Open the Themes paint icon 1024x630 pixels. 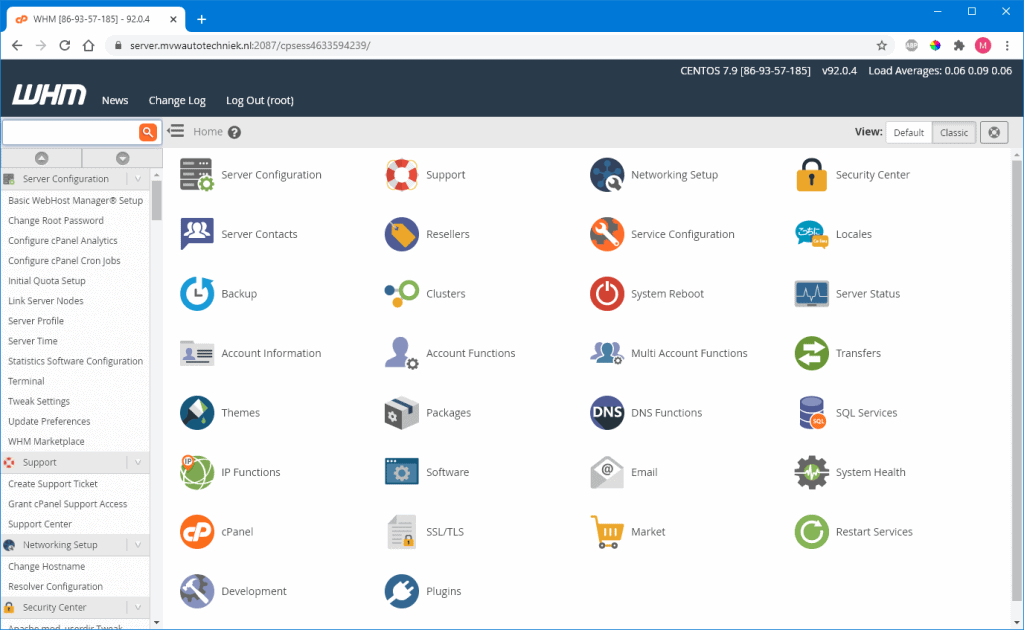(197, 413)
